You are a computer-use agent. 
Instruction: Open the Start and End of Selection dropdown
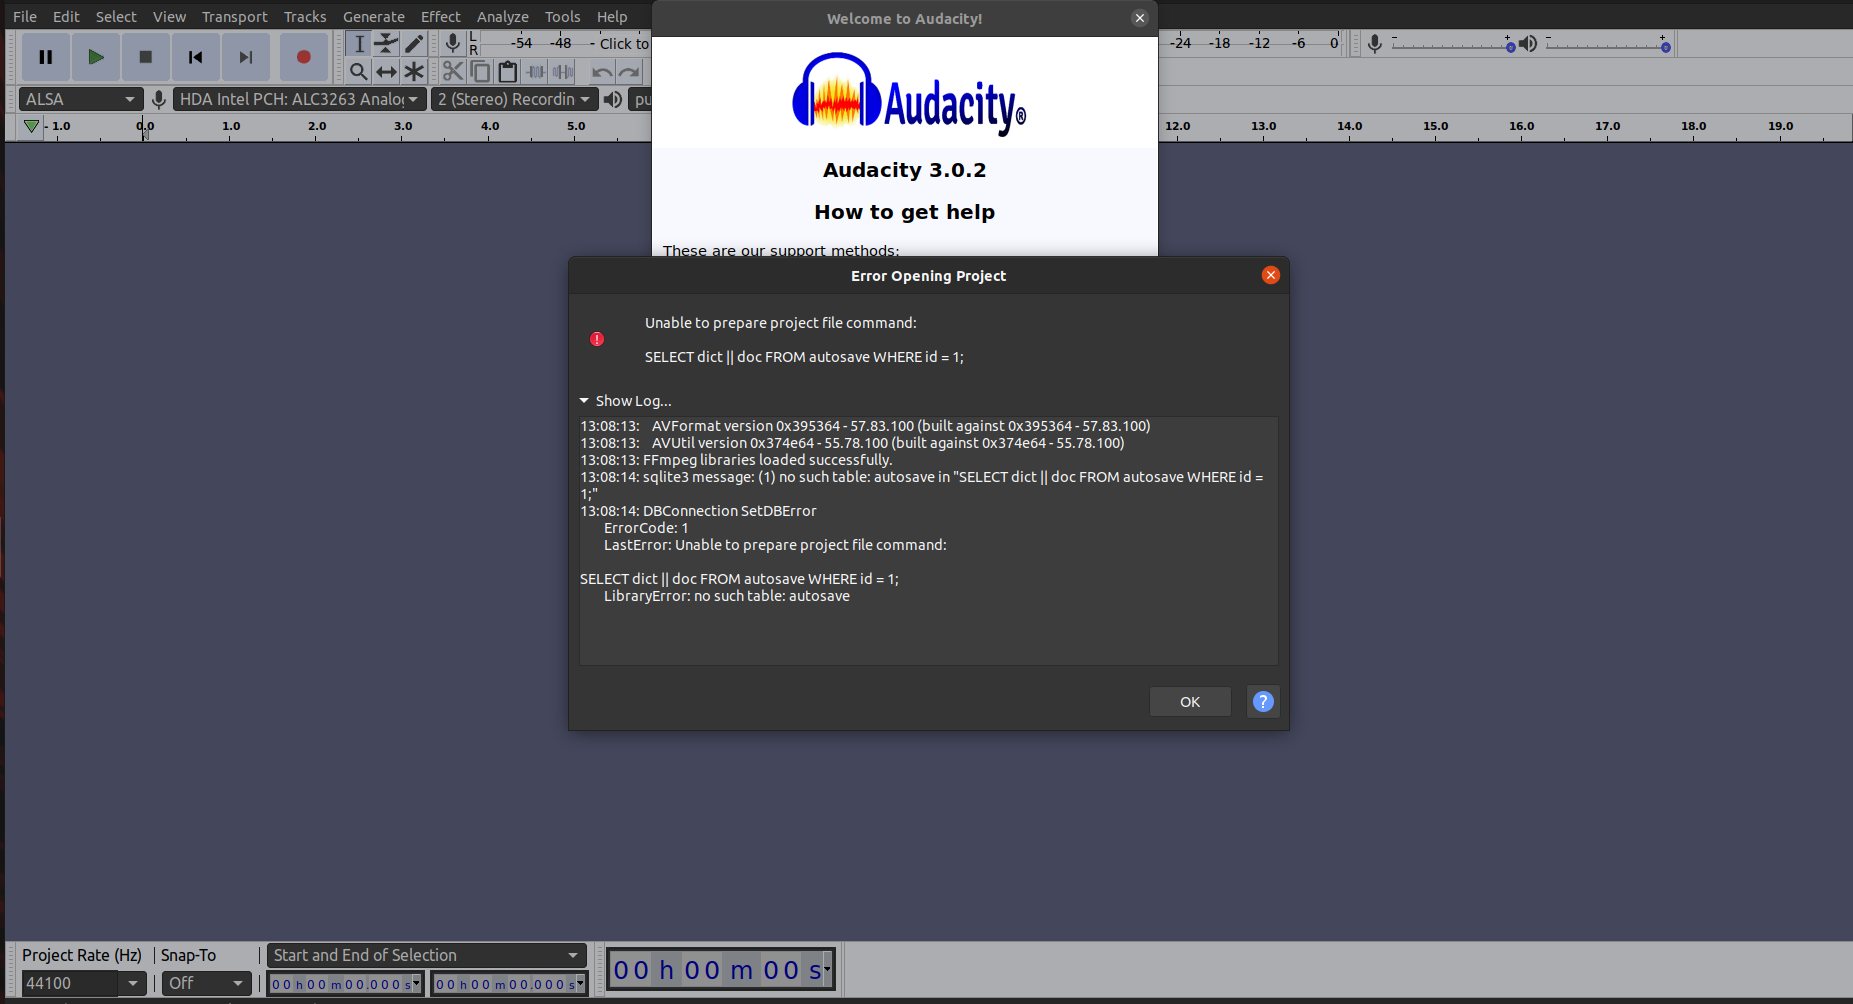coord(427,955)
